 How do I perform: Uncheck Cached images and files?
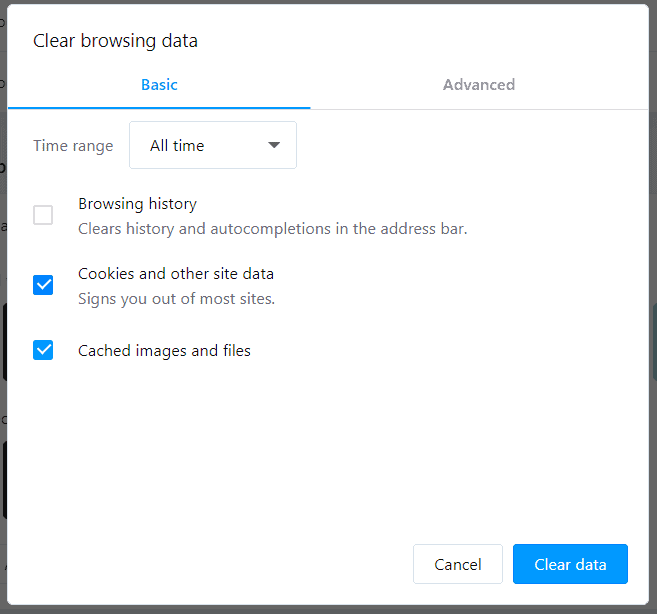(43, 350)
